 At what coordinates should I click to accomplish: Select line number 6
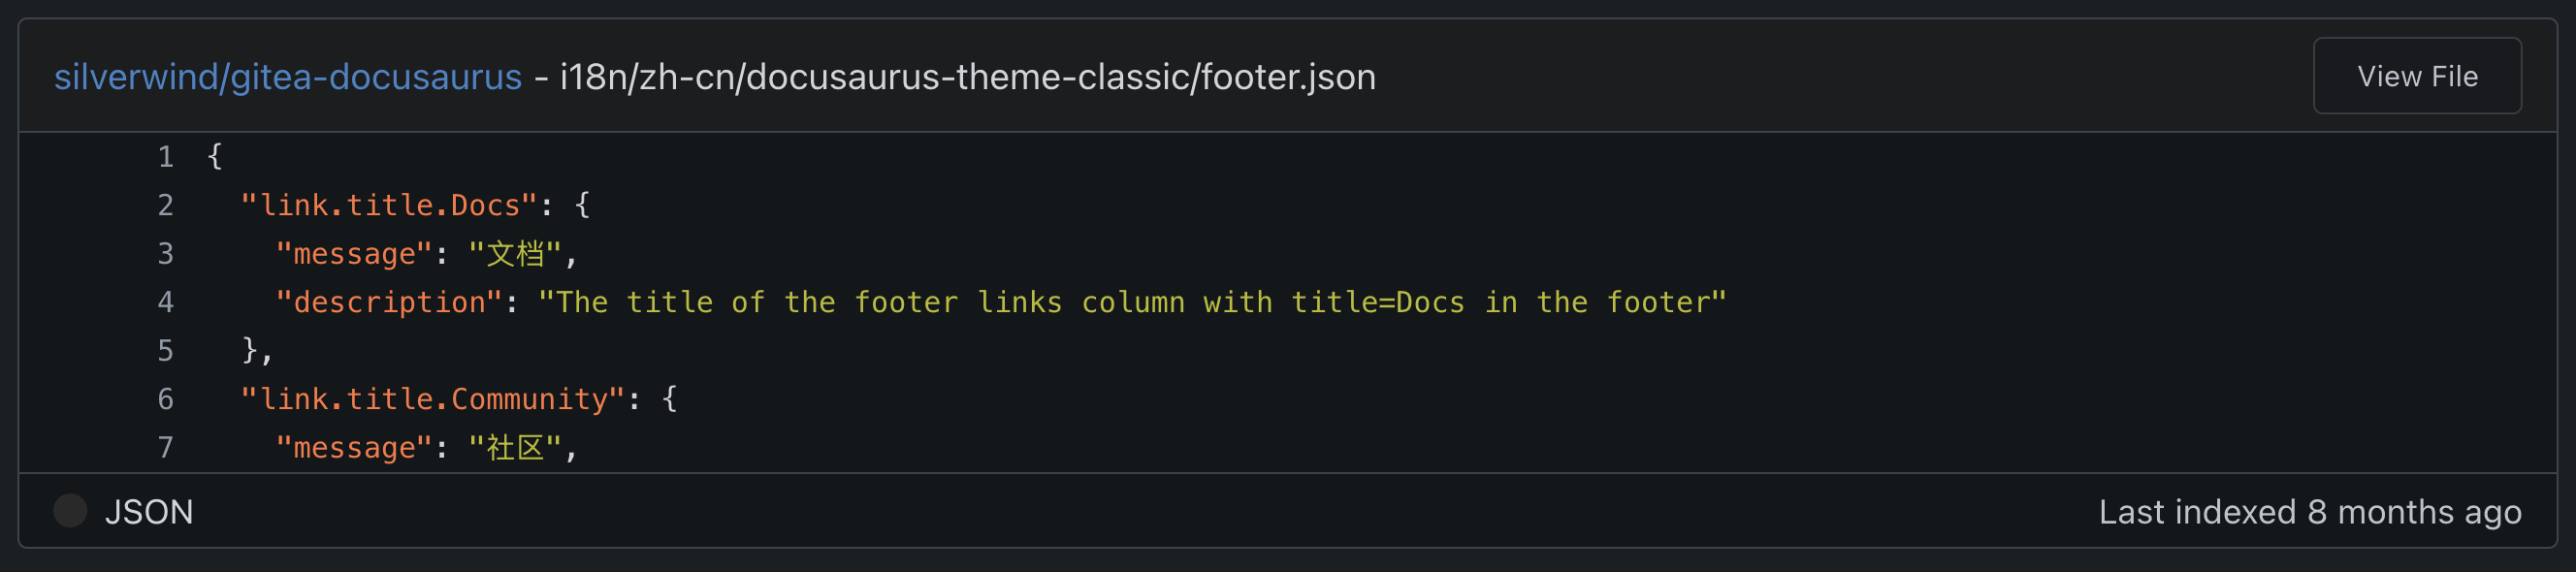166,399
